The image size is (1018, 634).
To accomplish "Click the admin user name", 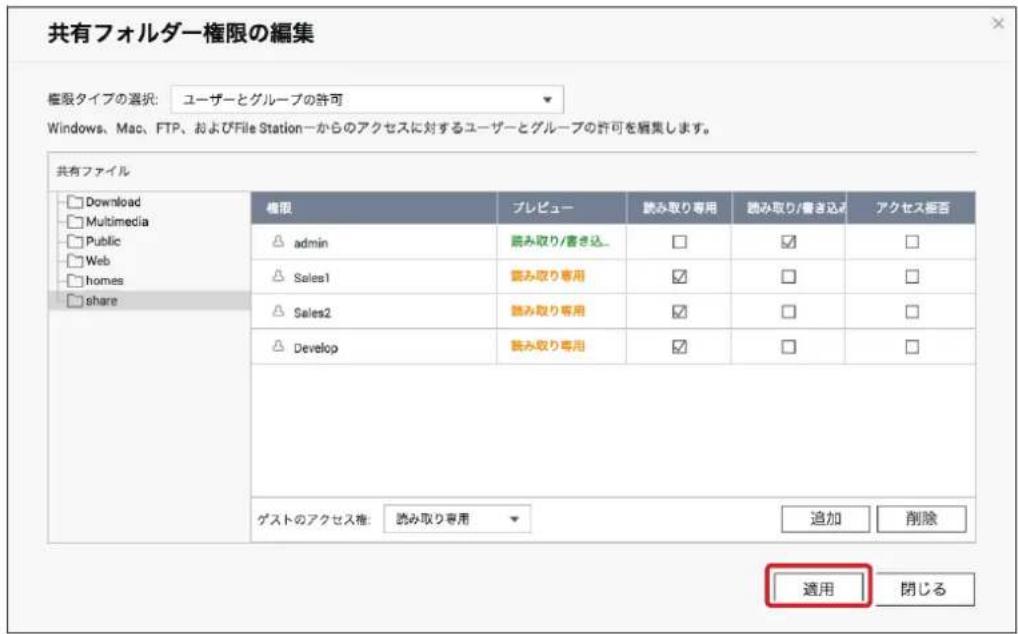I will [x=310, y=243].
